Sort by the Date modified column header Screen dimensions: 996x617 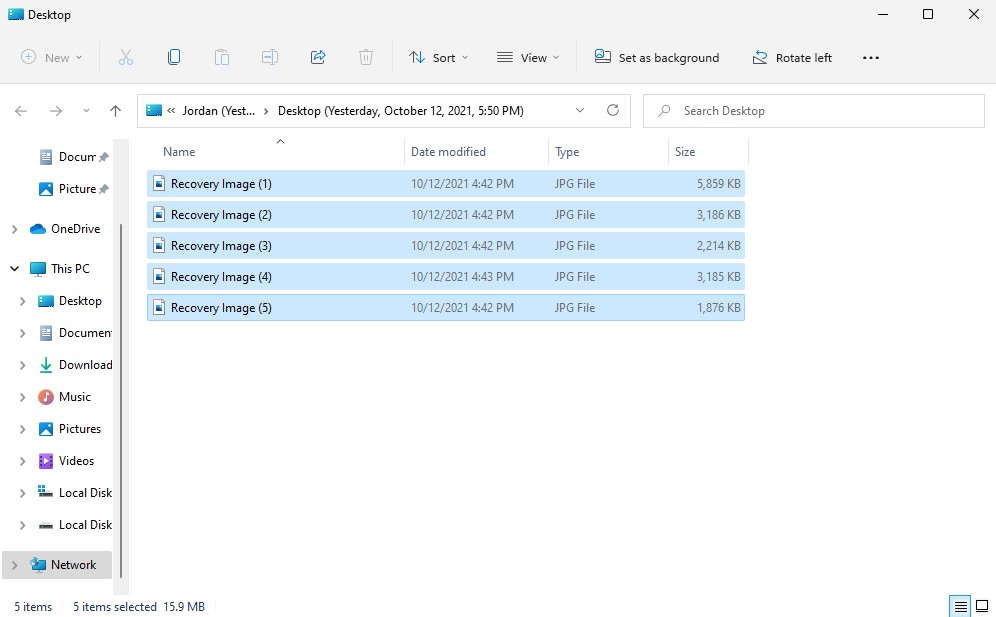tap(449, 152)
